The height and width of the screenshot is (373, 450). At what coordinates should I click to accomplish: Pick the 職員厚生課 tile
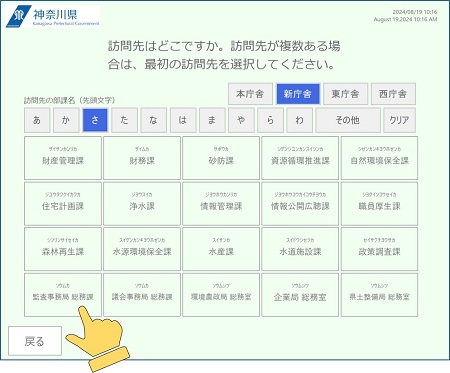(379, 203)
